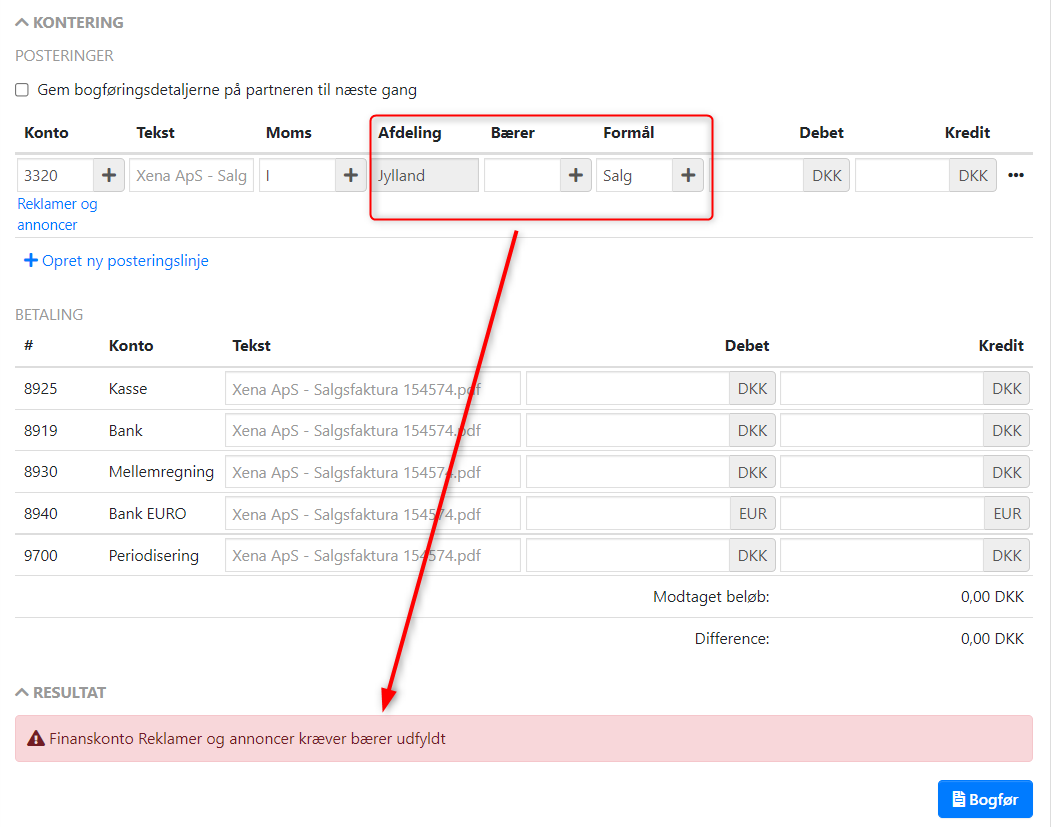Click the Debet field for Bank EURO
The image size is (1051, 827).
[627, 514]
